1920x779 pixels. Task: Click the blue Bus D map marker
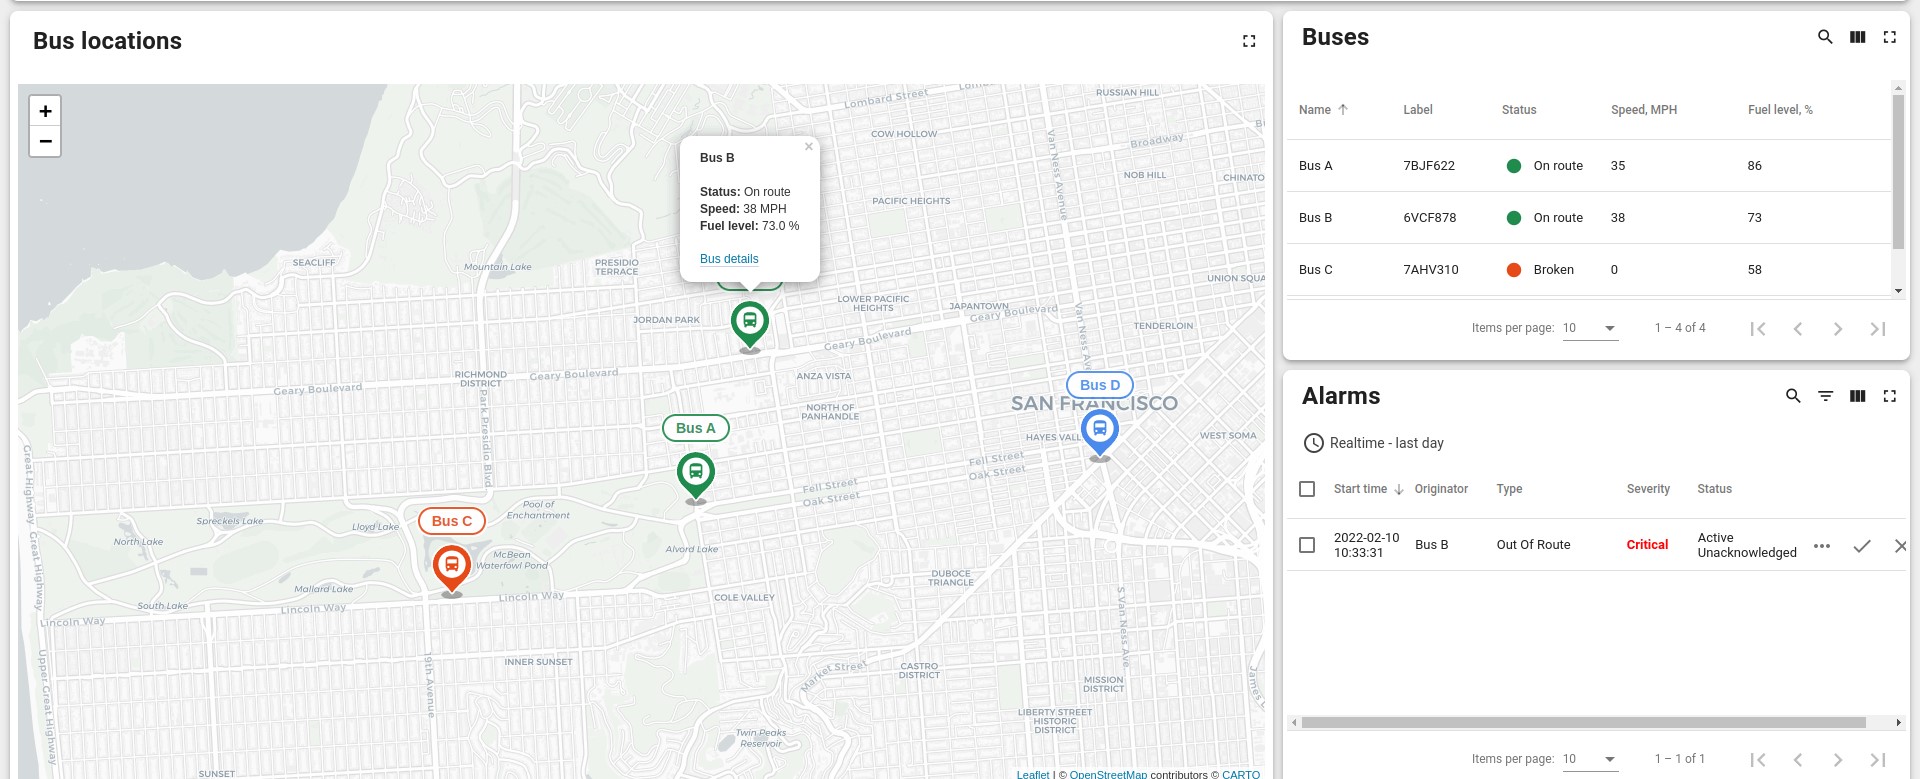[x=1099, y=431]
